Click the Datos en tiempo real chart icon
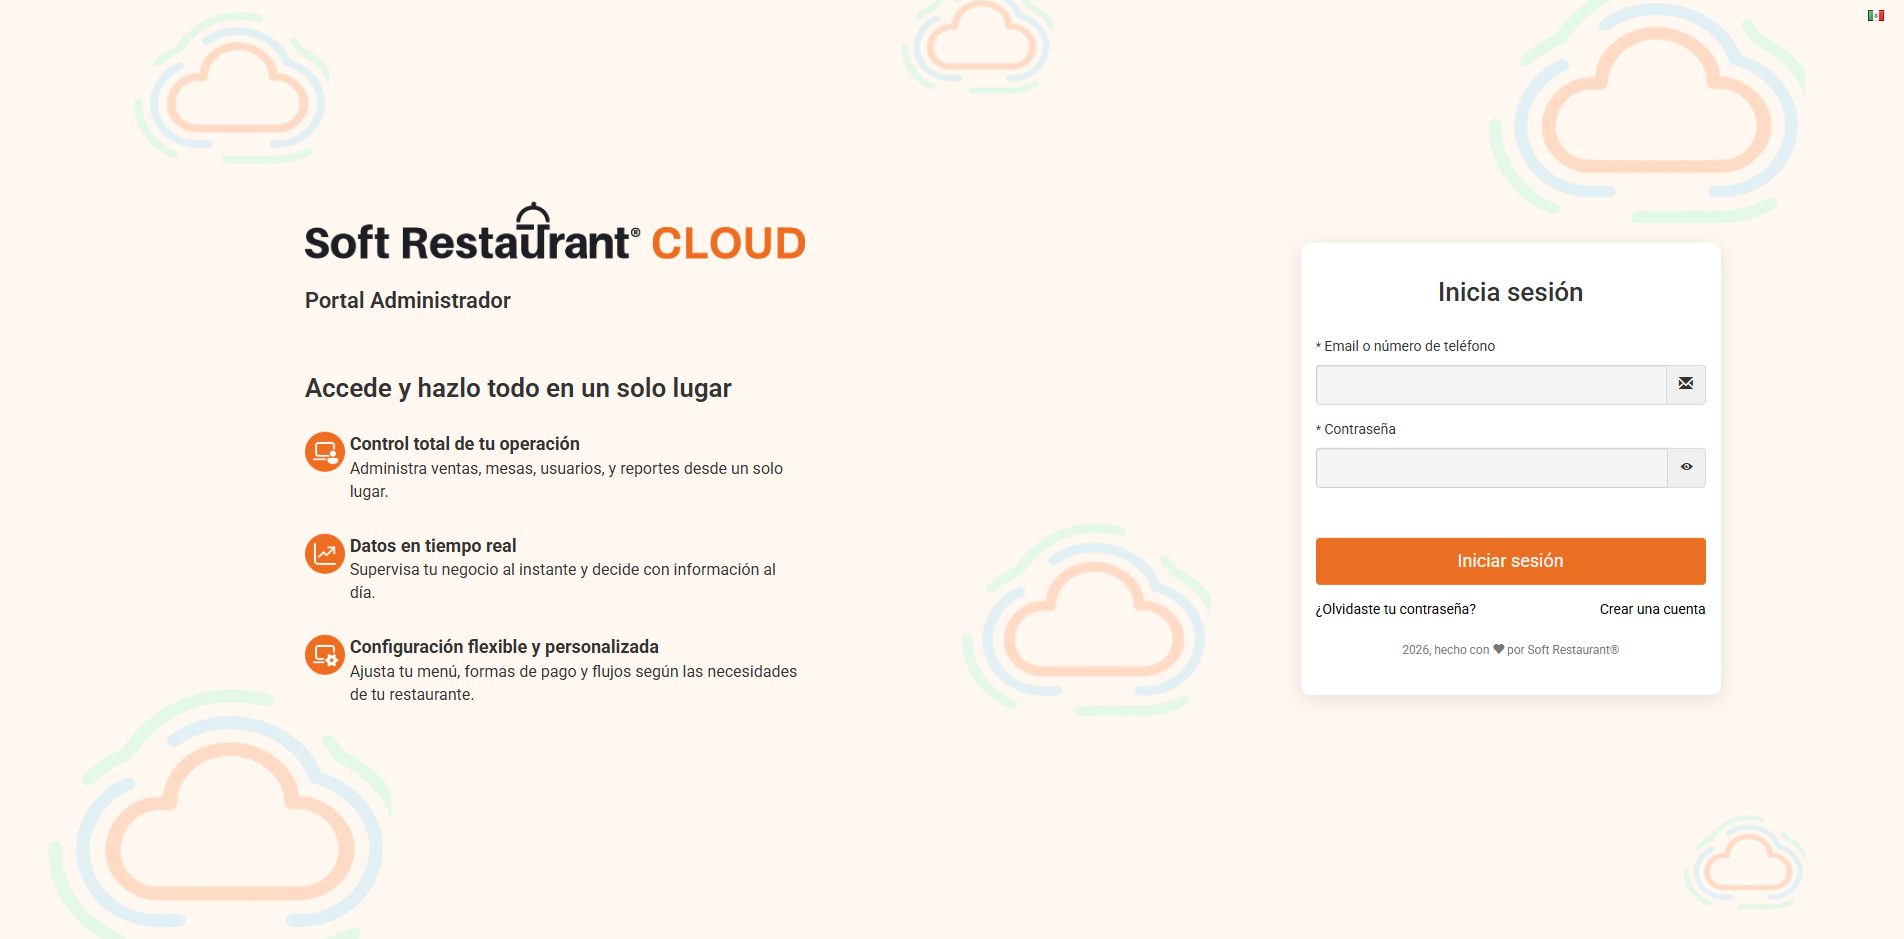The height and width of the screenshot is (939, 1904). coord(325,554)
